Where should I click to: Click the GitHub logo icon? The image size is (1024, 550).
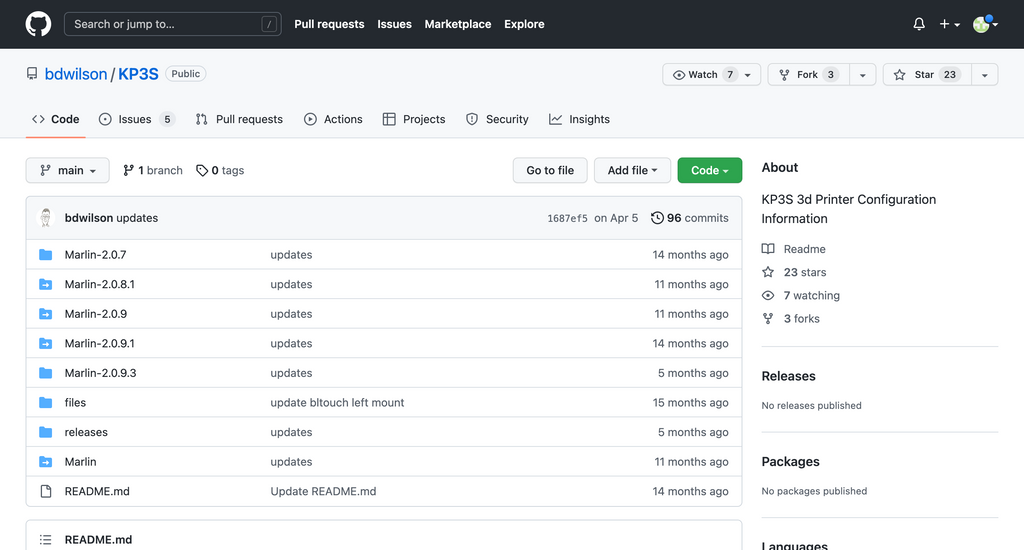38,24
